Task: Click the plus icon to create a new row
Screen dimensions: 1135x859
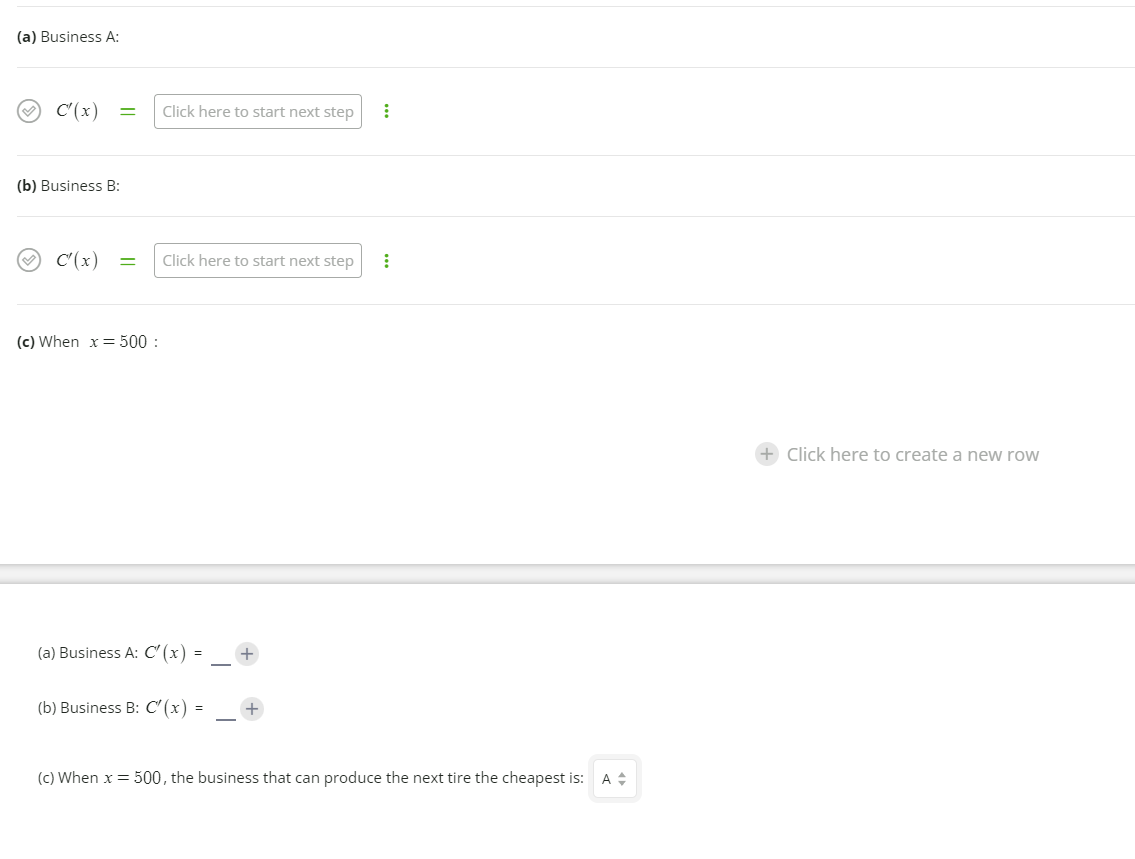Action: tap(766, 454)
